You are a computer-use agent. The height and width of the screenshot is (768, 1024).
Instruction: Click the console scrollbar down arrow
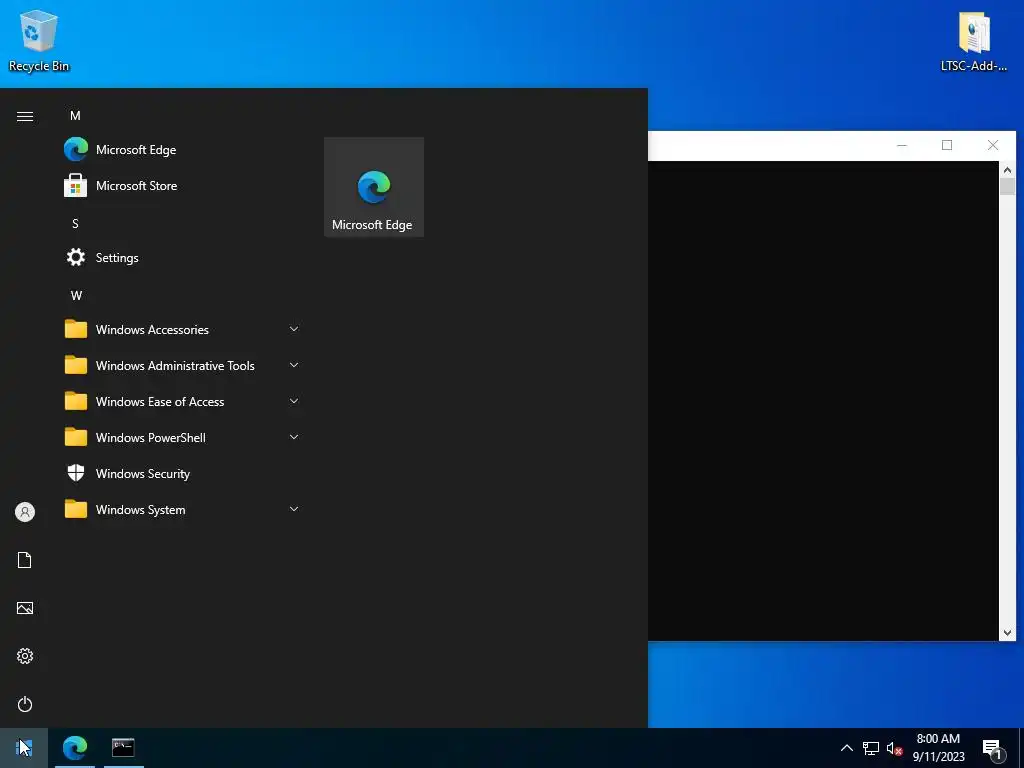(x=1007, y=632)
